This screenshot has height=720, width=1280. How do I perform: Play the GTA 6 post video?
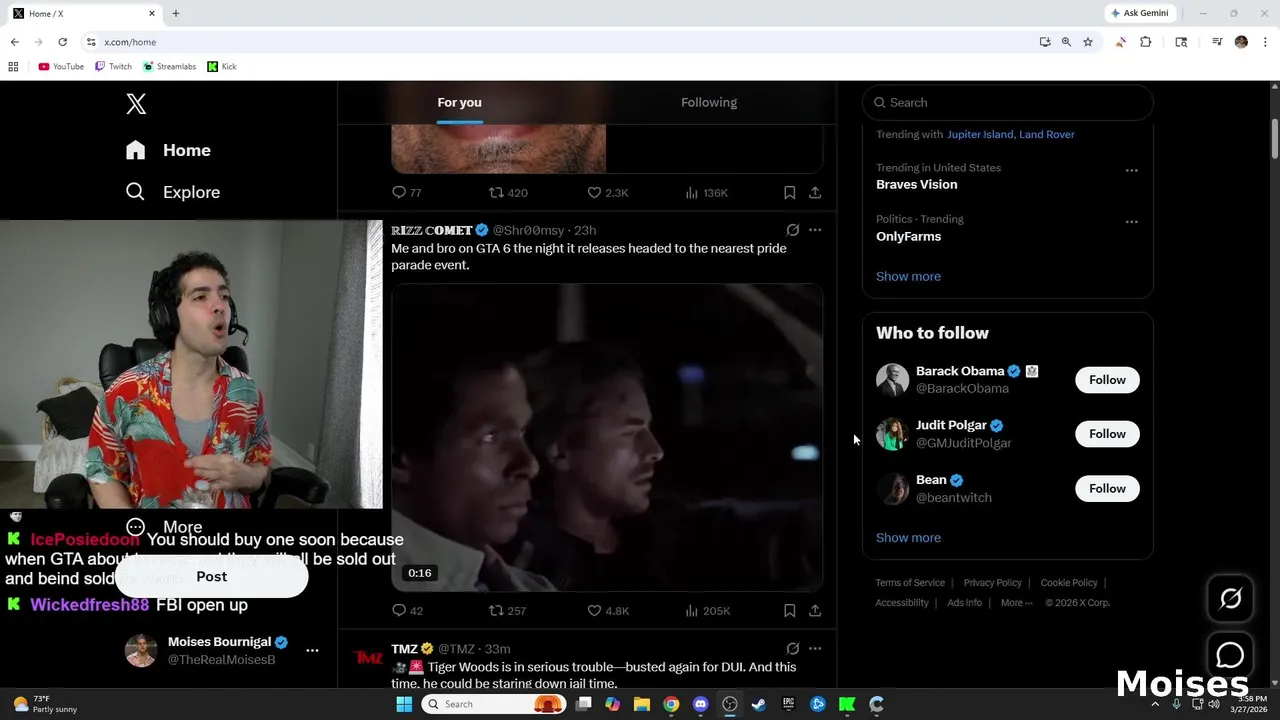point(607,437)
